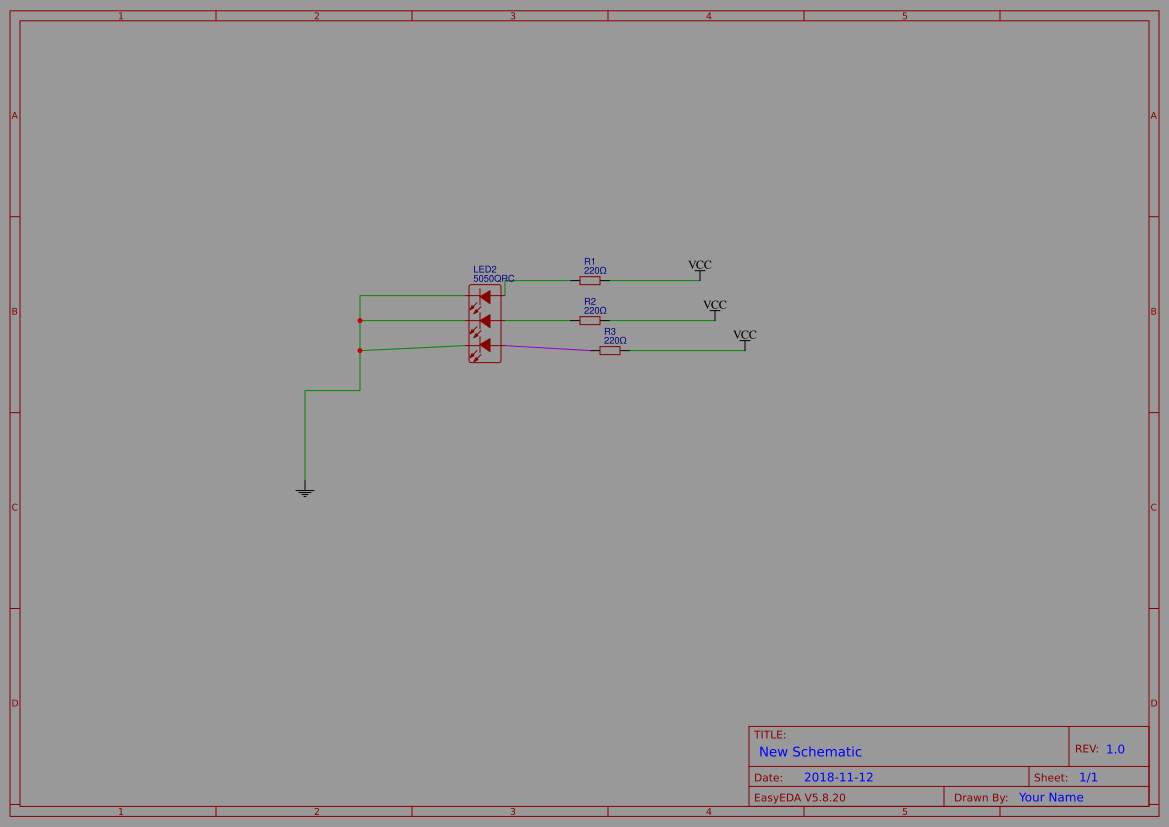Image resolution: width=1169 pixels, height=827 pixels.
Task: Select the R1 resistor symbol
Action: click(x=590, y=279)
